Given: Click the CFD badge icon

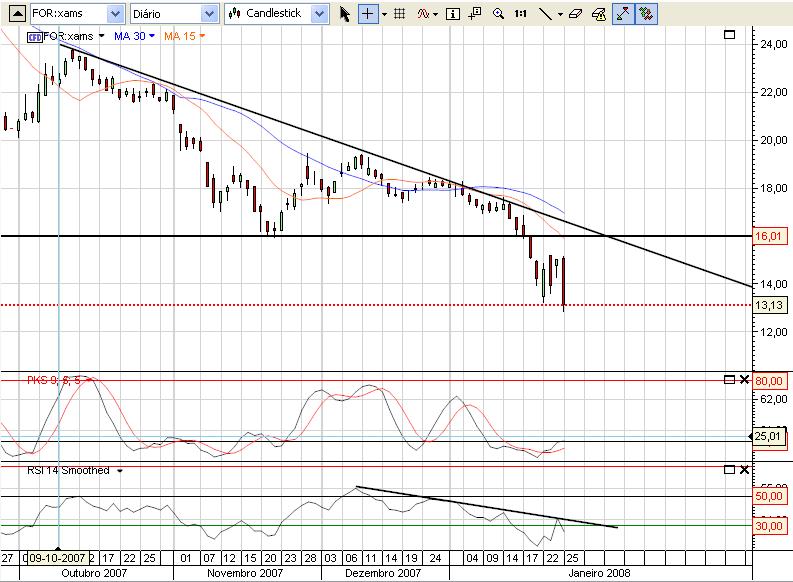Looking at the screenshot, I should [34, 36].
